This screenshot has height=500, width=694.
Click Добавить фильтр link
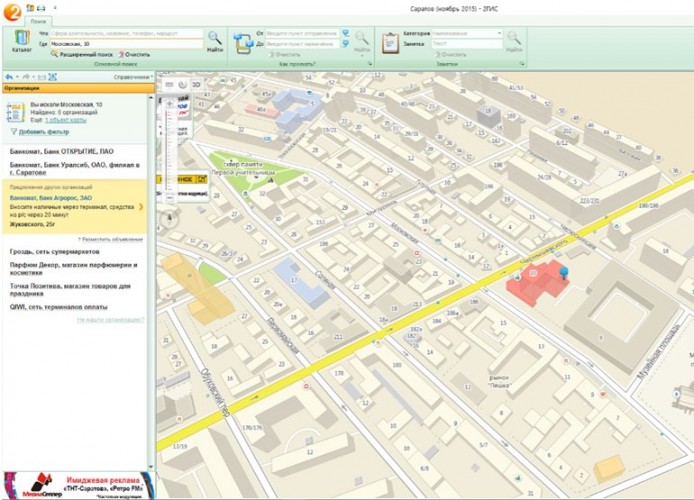tap(41, 131)
